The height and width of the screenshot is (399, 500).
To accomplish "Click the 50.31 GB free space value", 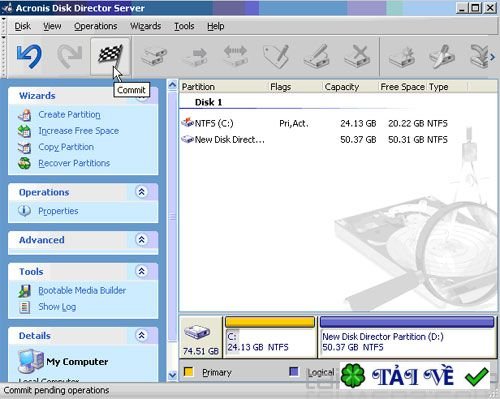I will (406, 139).
